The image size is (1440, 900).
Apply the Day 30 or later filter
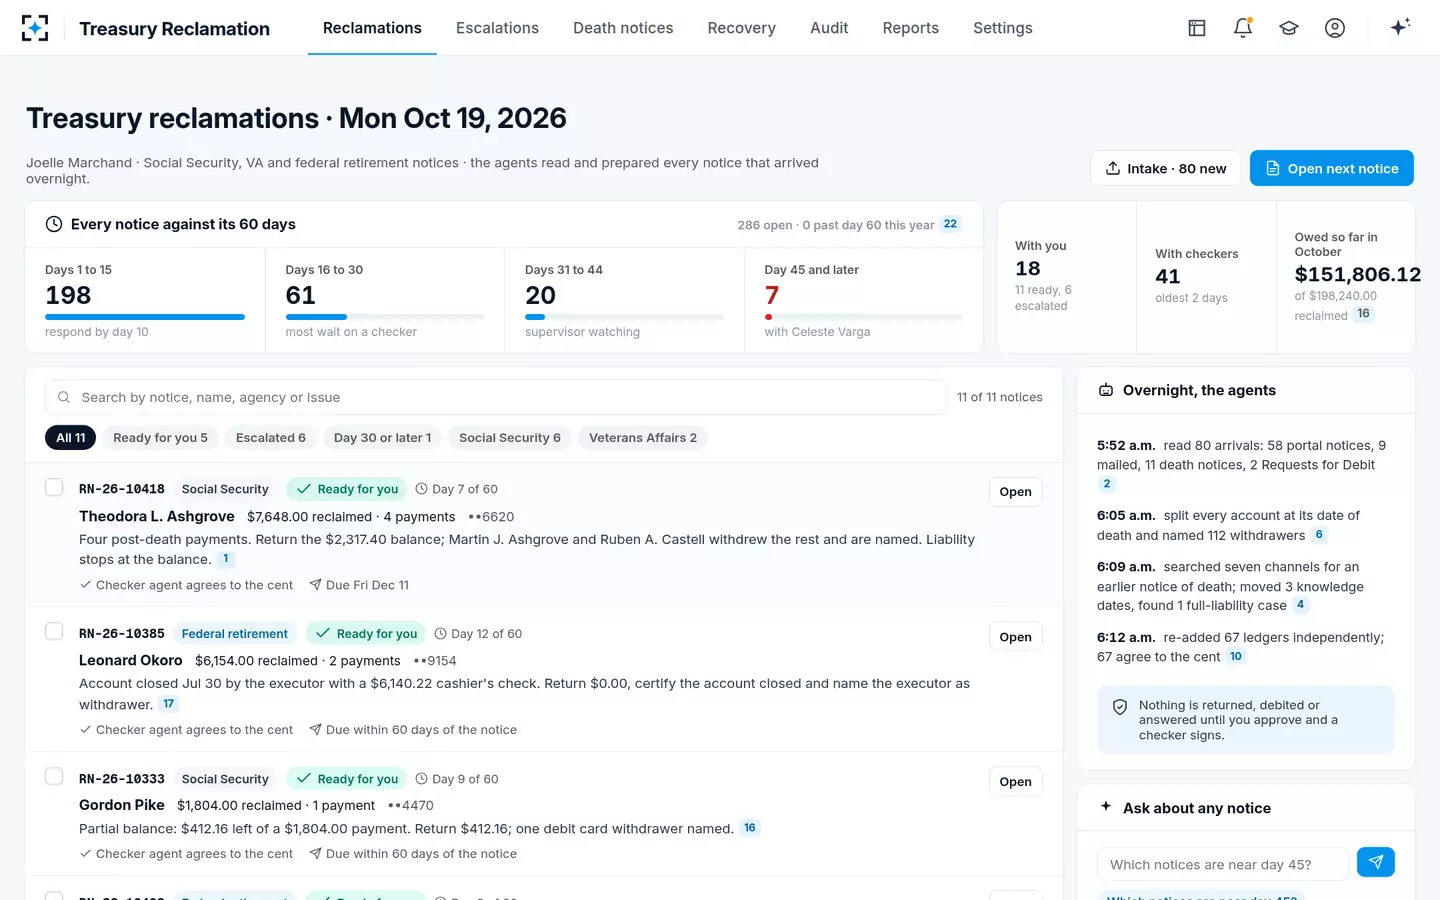pos(382,438)
